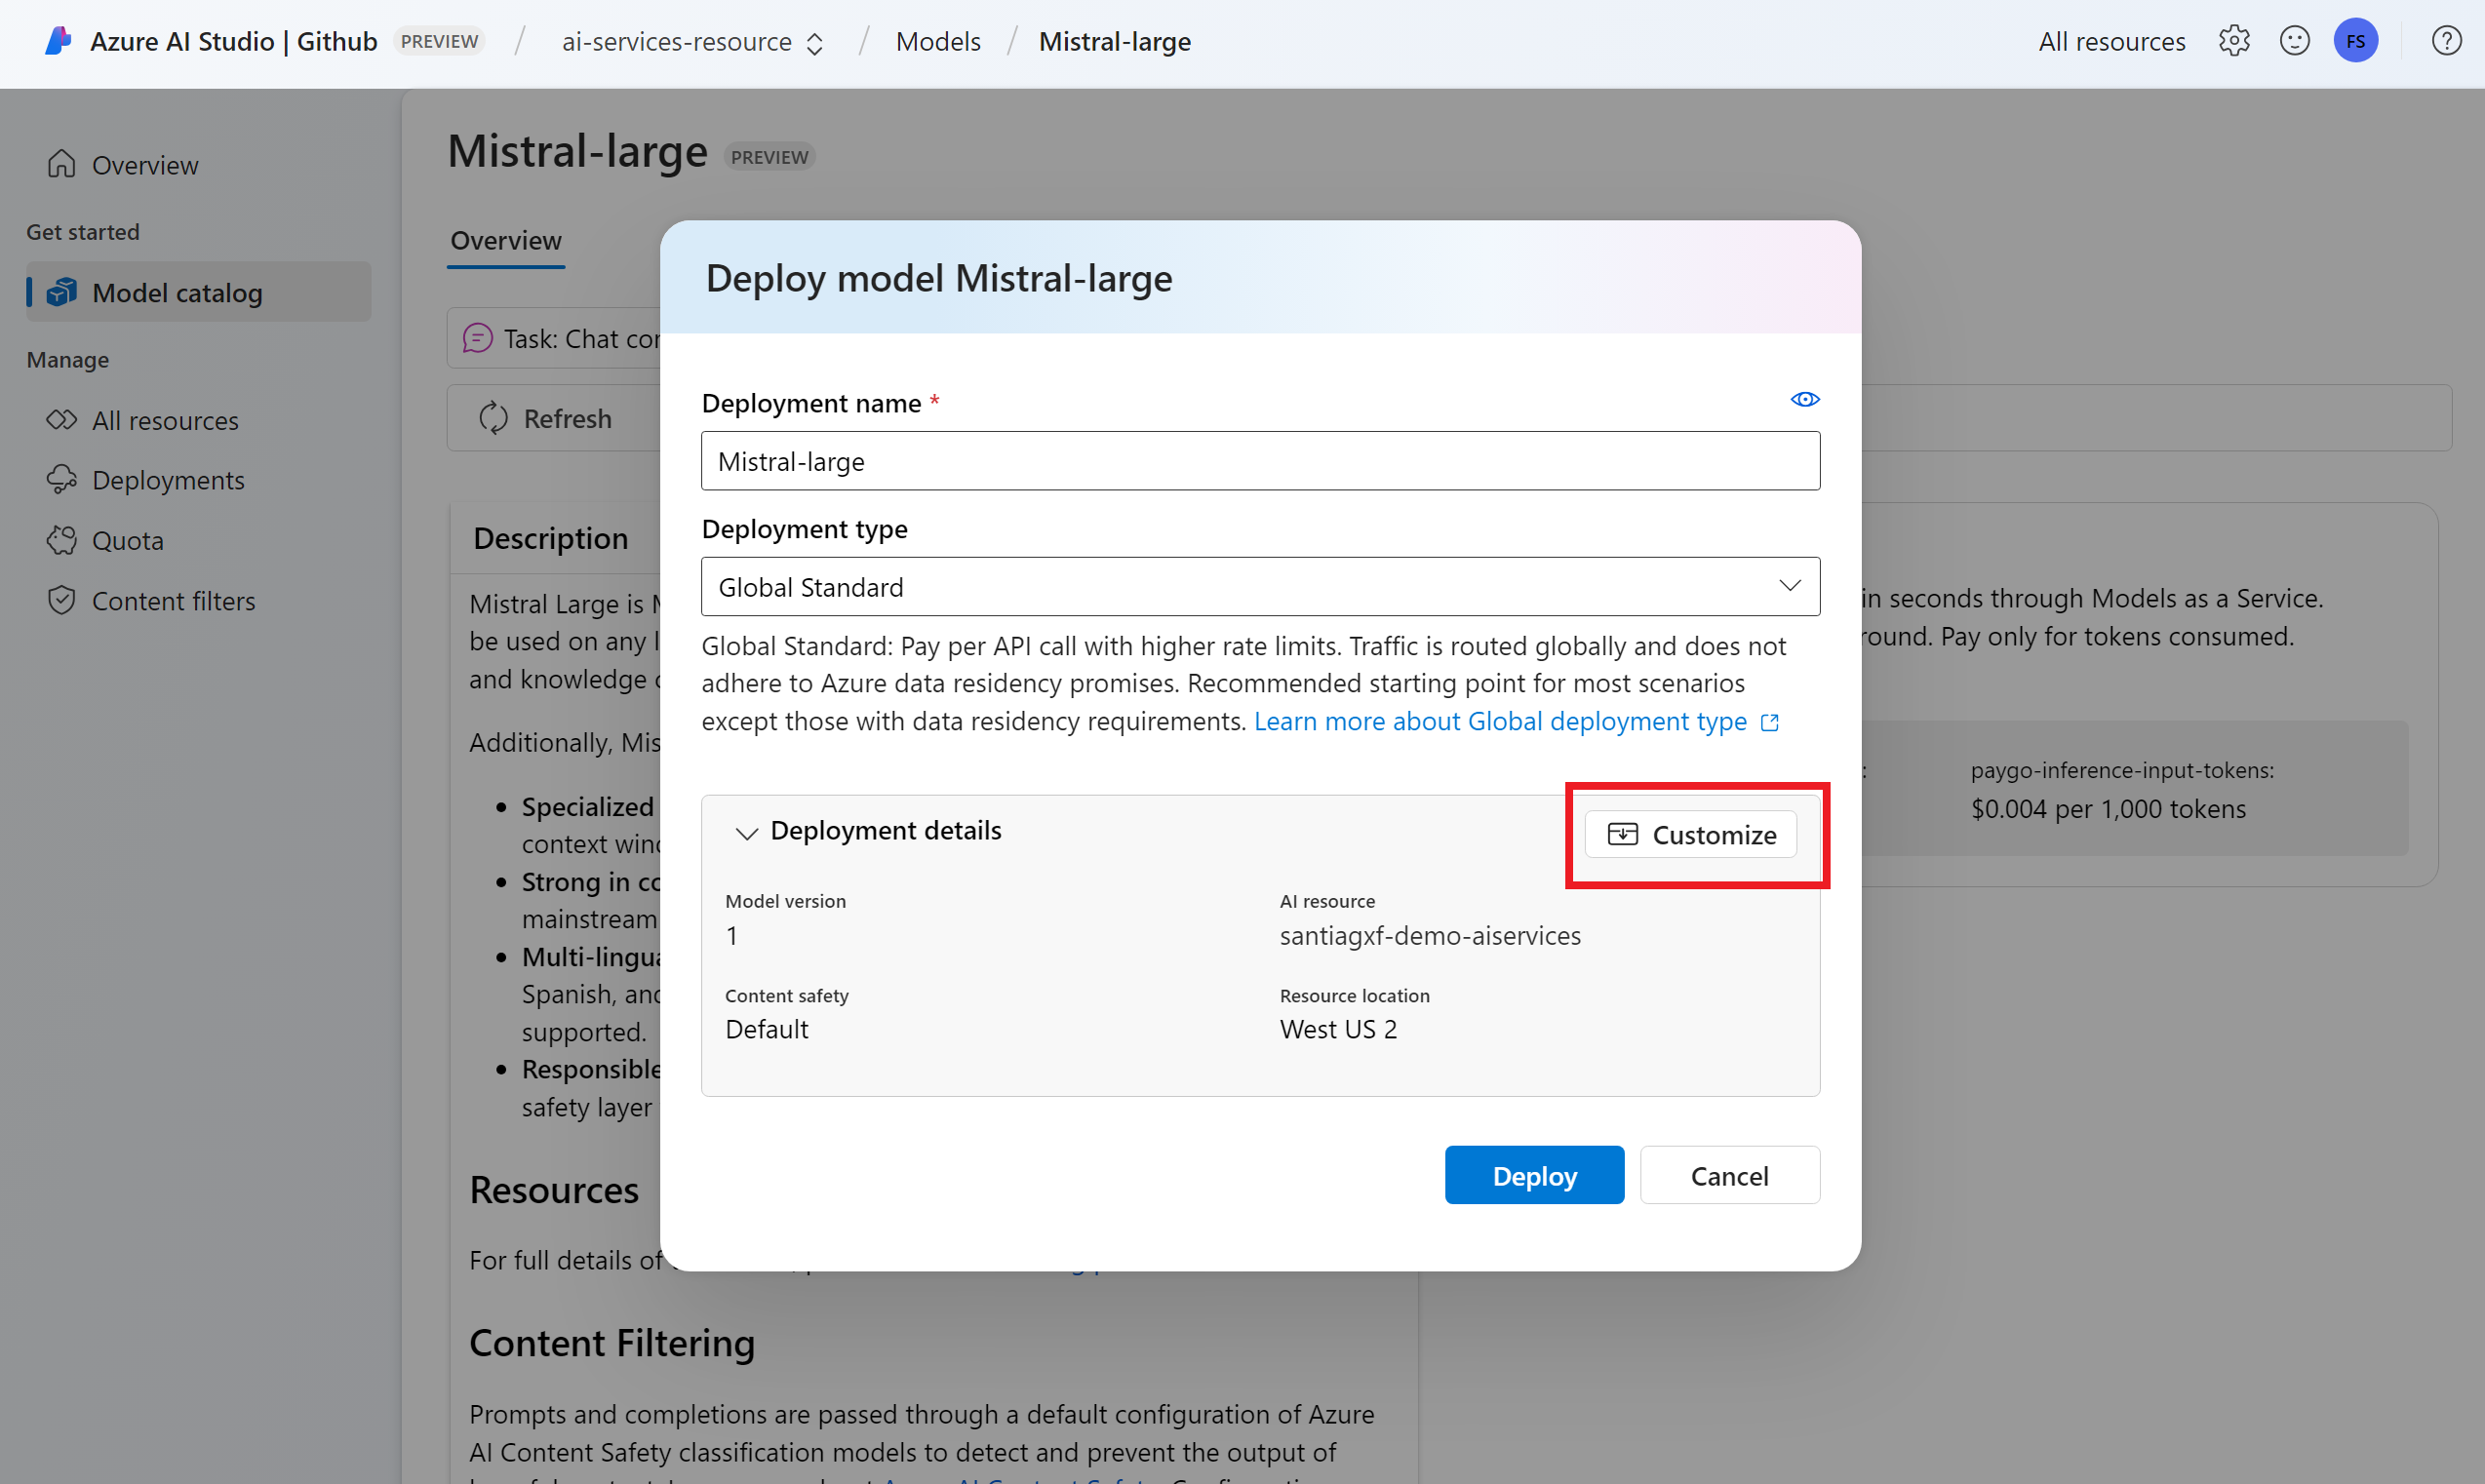This screenshot has height=1484, width=2485.
Task: Collapse the Deployment details section
Action: [x=747, y=832]
